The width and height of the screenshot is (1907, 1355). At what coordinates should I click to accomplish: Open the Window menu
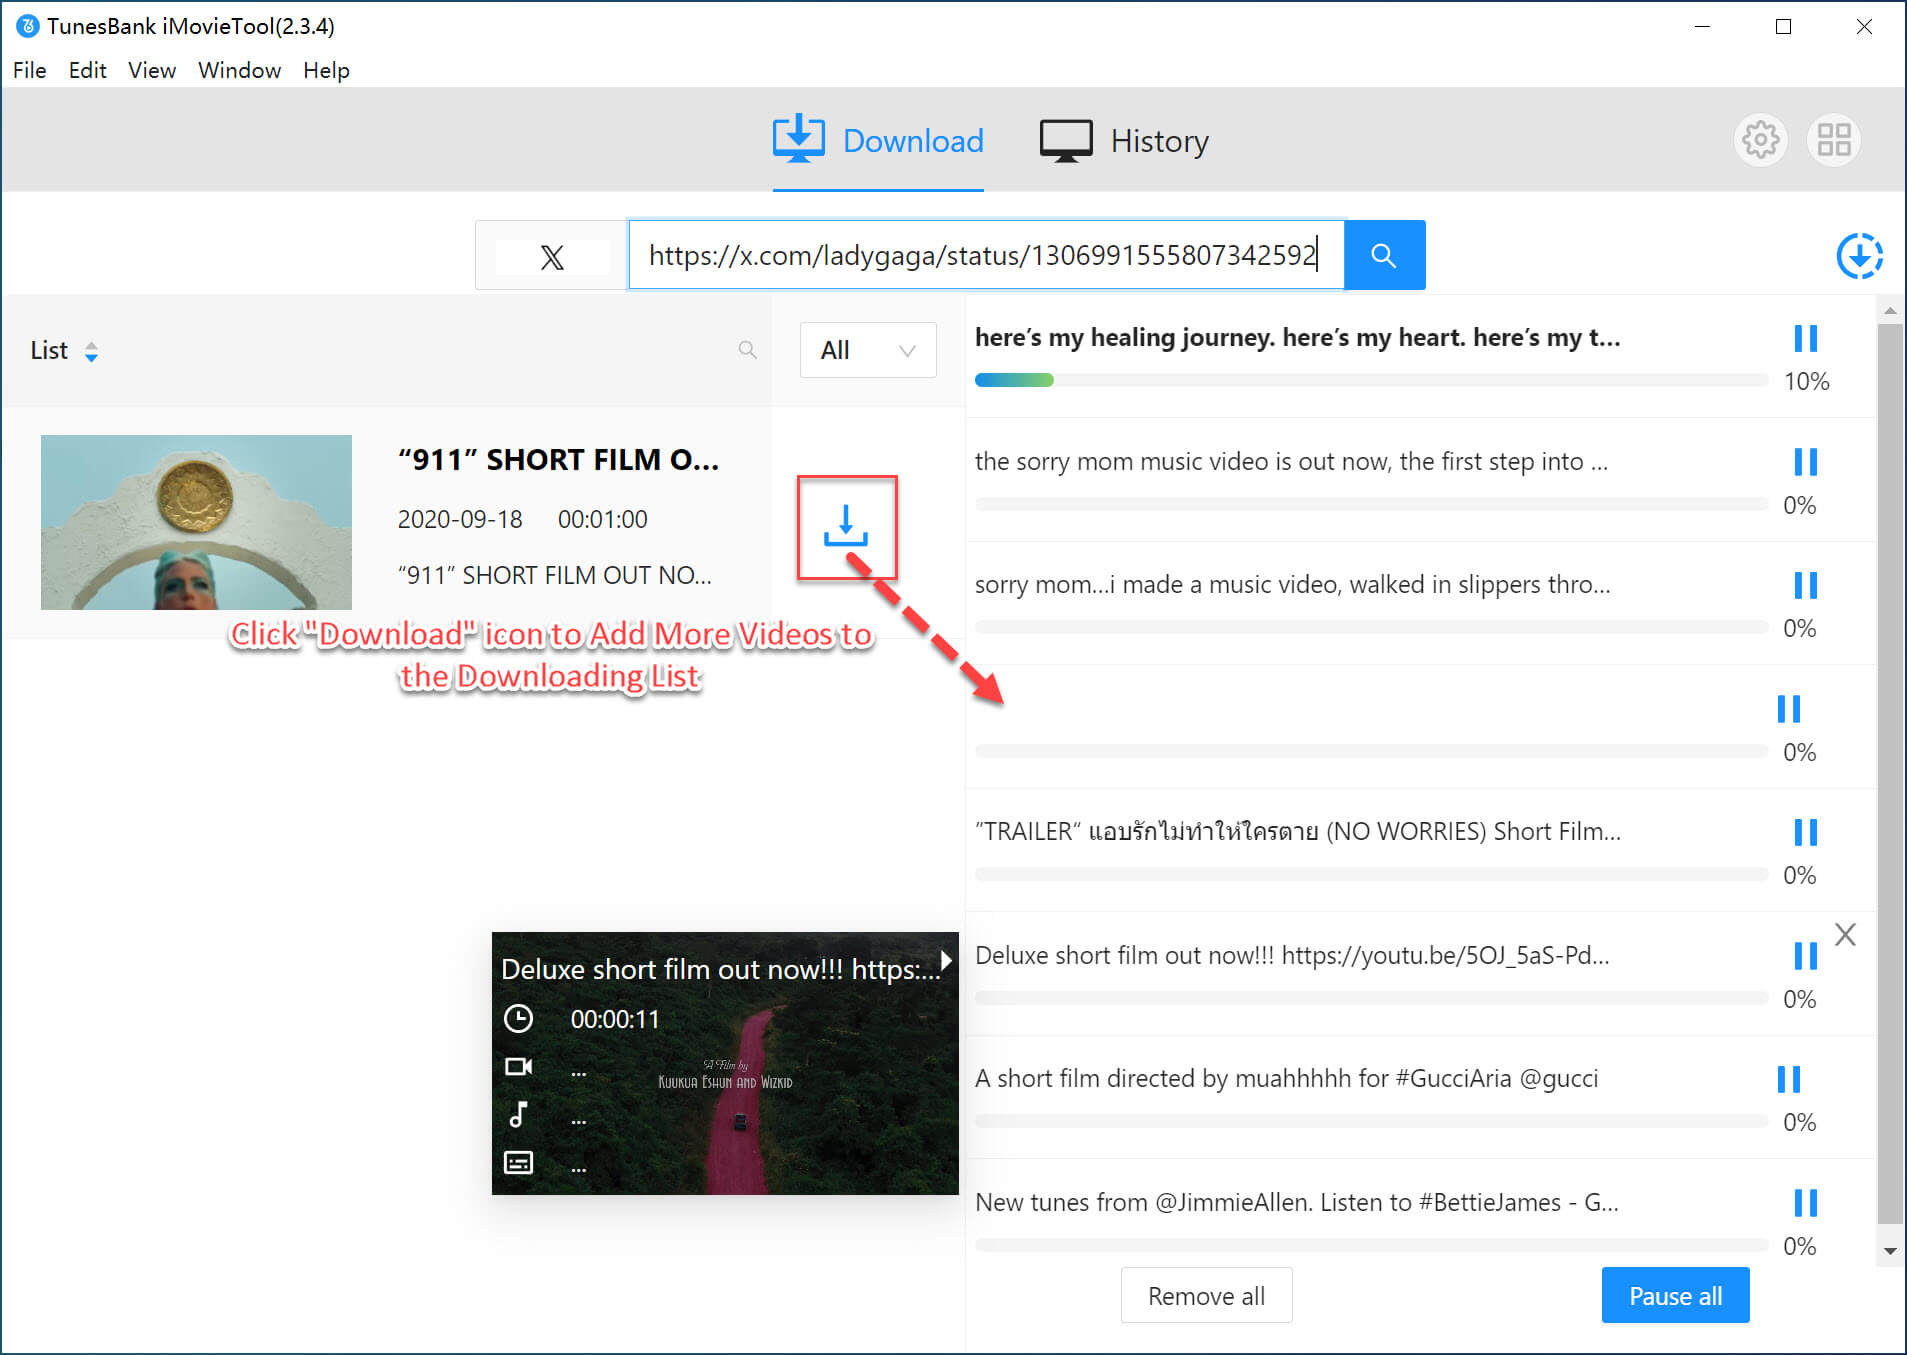(x=239, y=70)
